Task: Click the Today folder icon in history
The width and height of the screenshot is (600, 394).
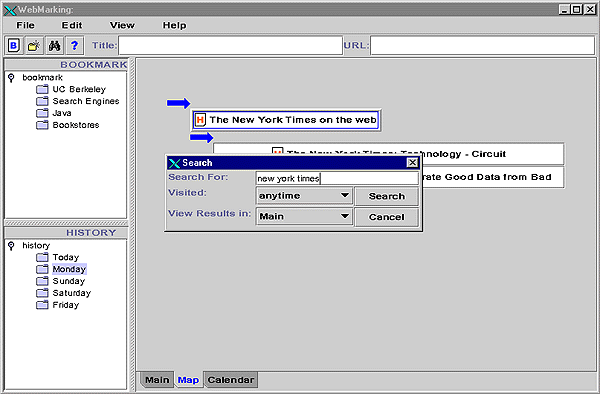Action: click(42, 257)
